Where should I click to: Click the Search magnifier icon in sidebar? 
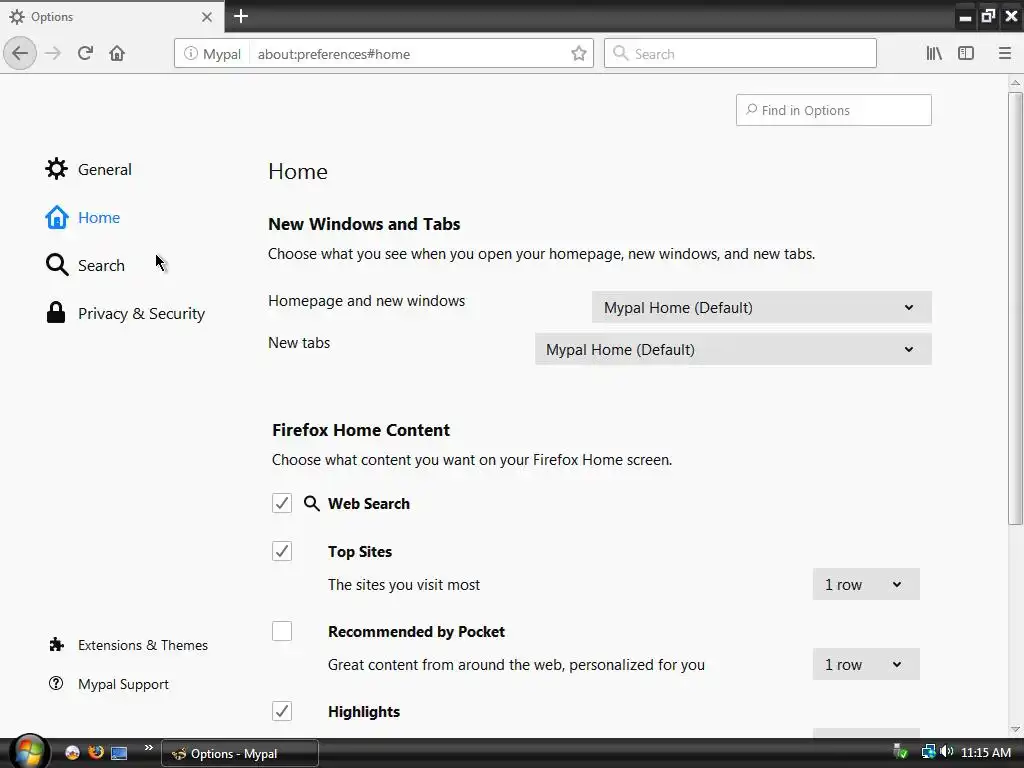[57, 265]
